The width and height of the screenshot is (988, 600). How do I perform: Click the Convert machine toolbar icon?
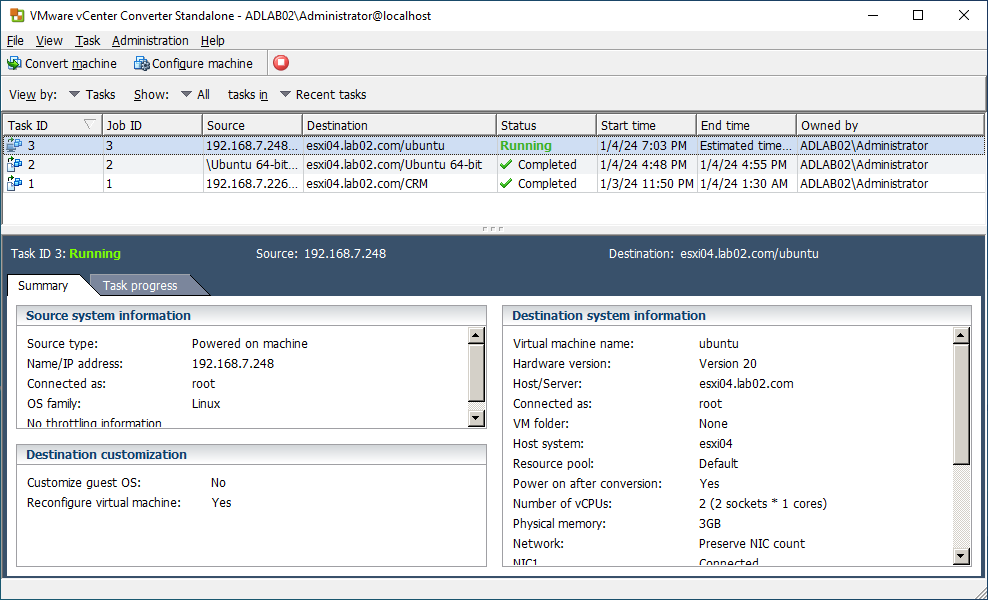(x=14, y=64)
